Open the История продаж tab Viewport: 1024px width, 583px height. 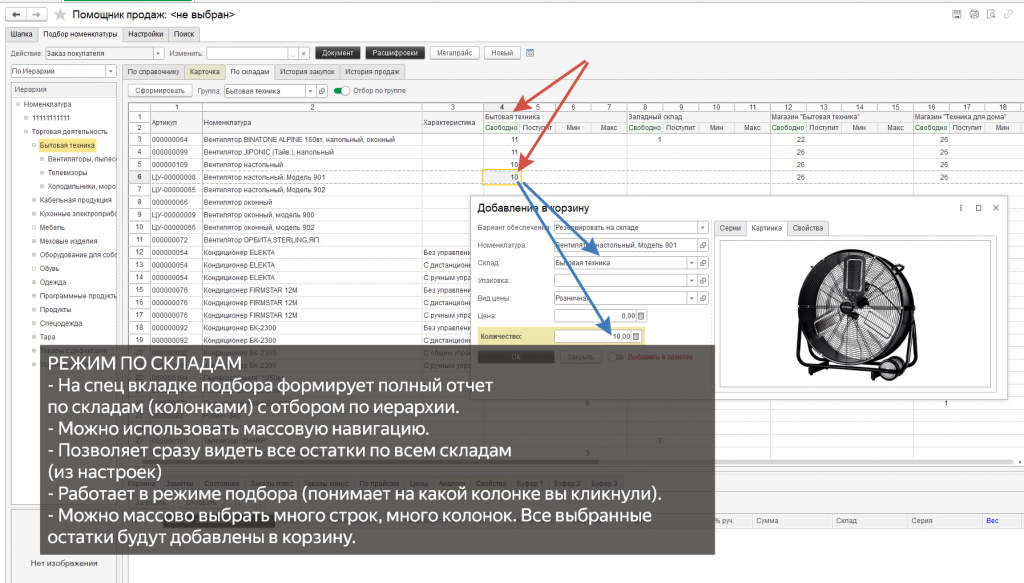pyautogui.click(x=372, y=72)
